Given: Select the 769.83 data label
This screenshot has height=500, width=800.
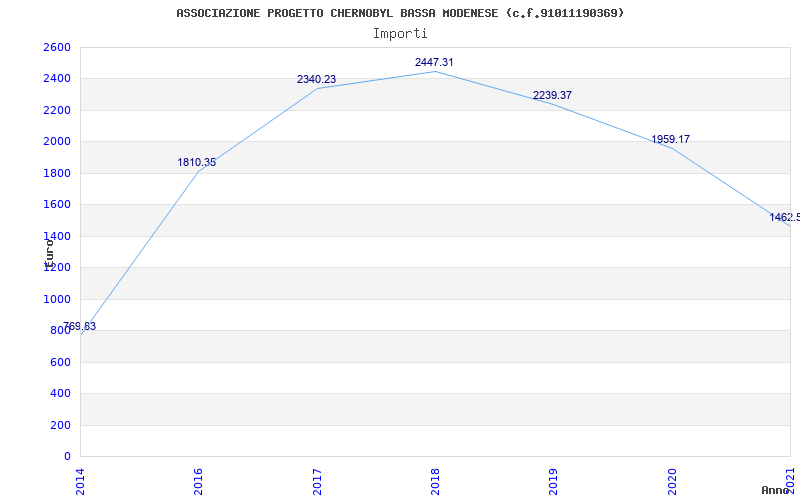Looking at the screenshot, I should coord(79,327).
